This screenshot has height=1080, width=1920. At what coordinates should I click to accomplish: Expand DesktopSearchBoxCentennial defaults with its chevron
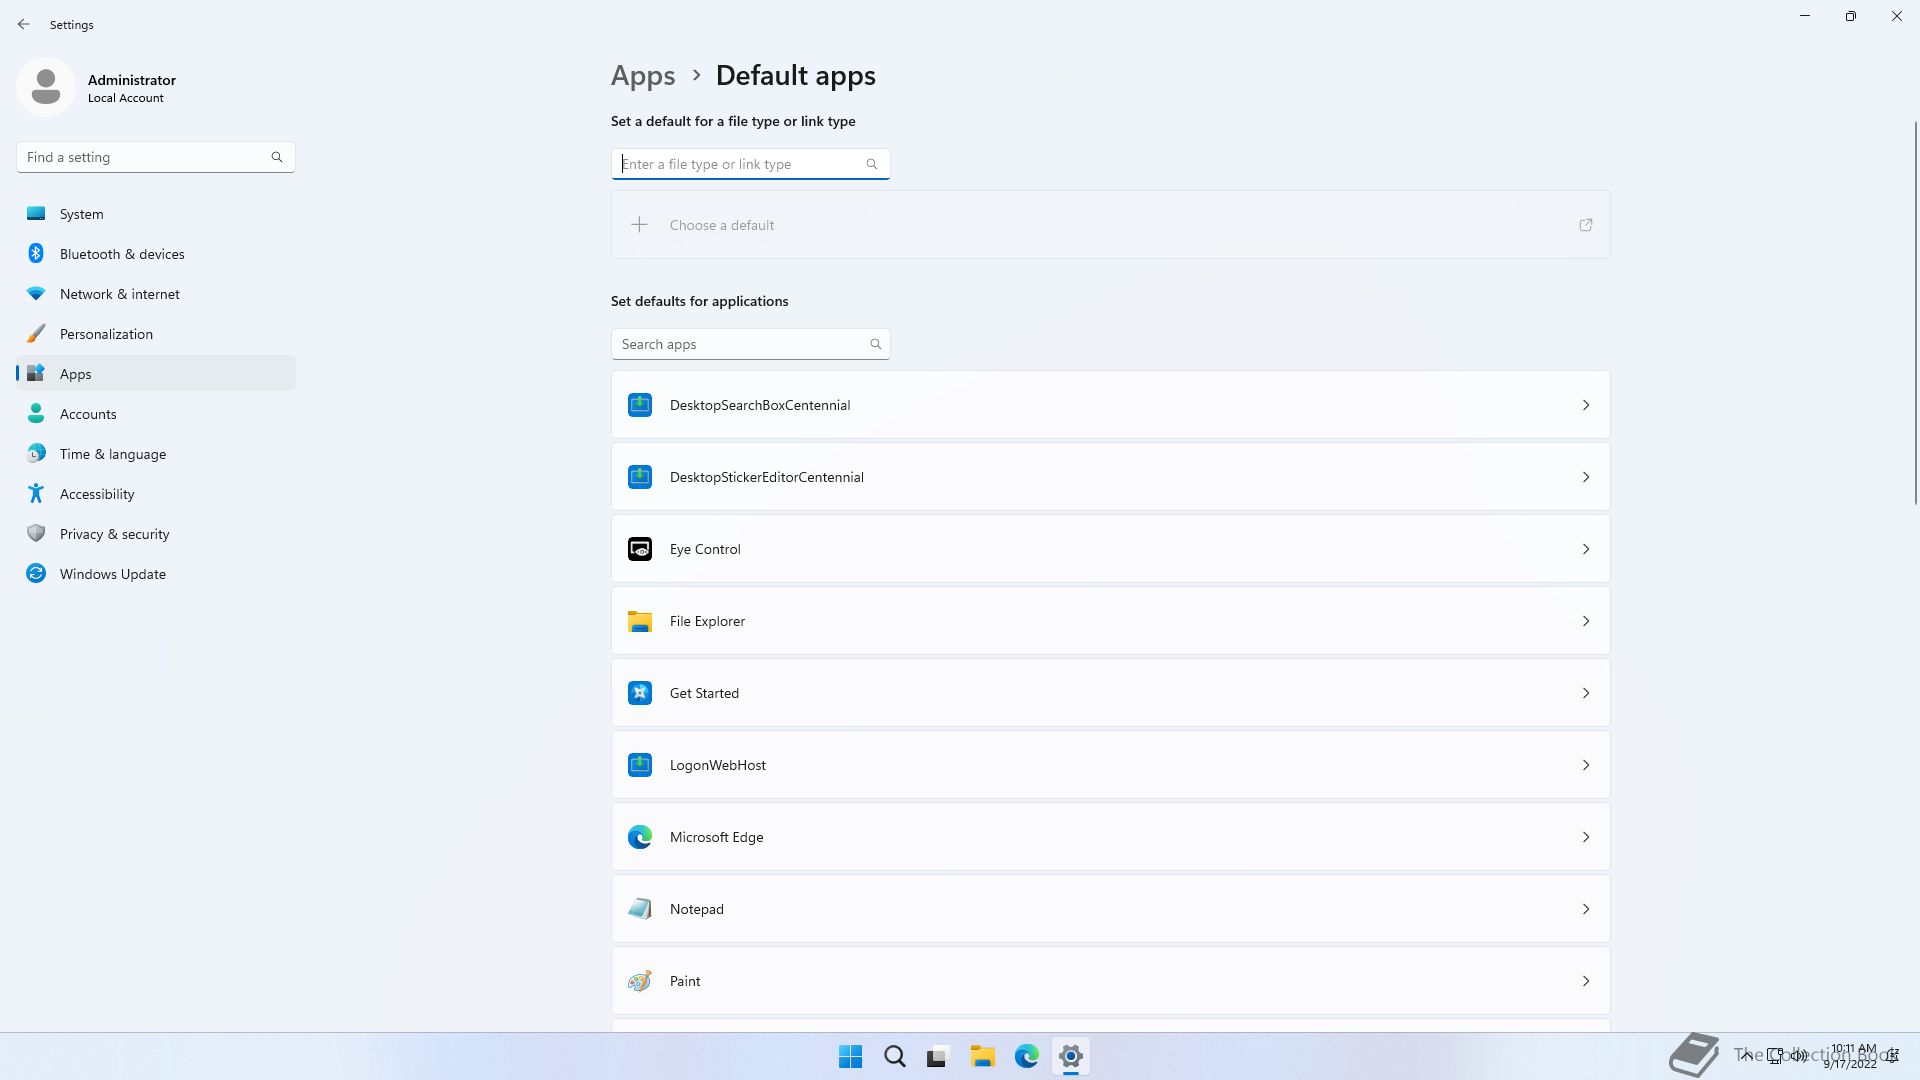point(1586,405)
